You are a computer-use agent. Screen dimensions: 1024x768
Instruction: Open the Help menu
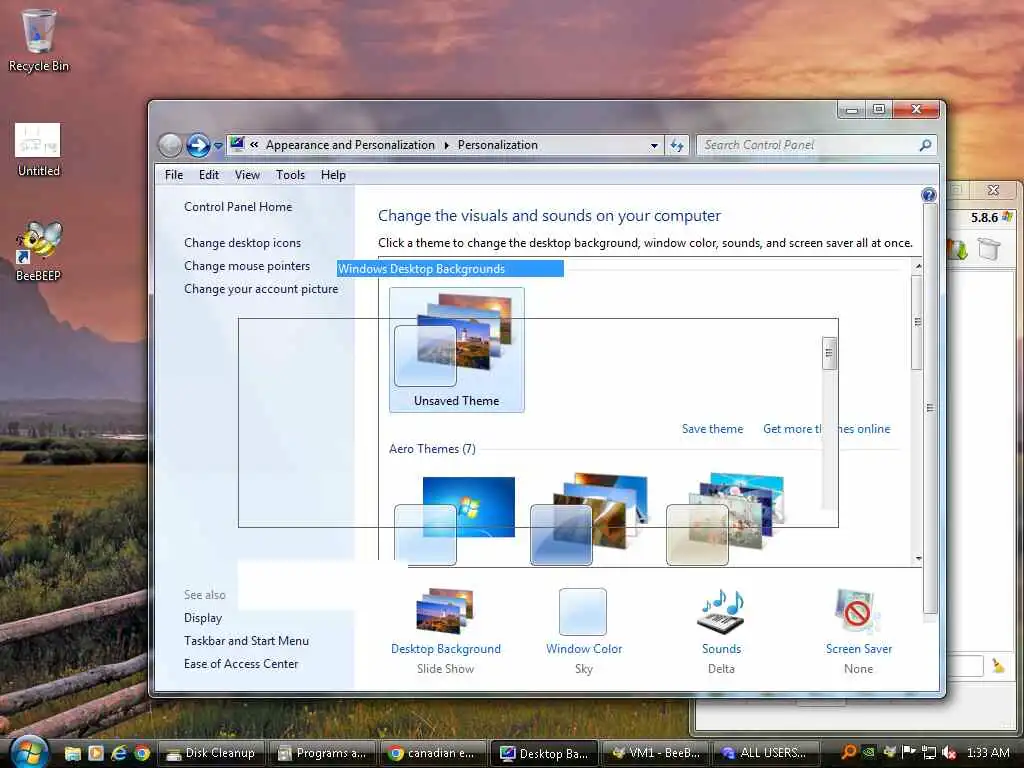click(333, 175)
